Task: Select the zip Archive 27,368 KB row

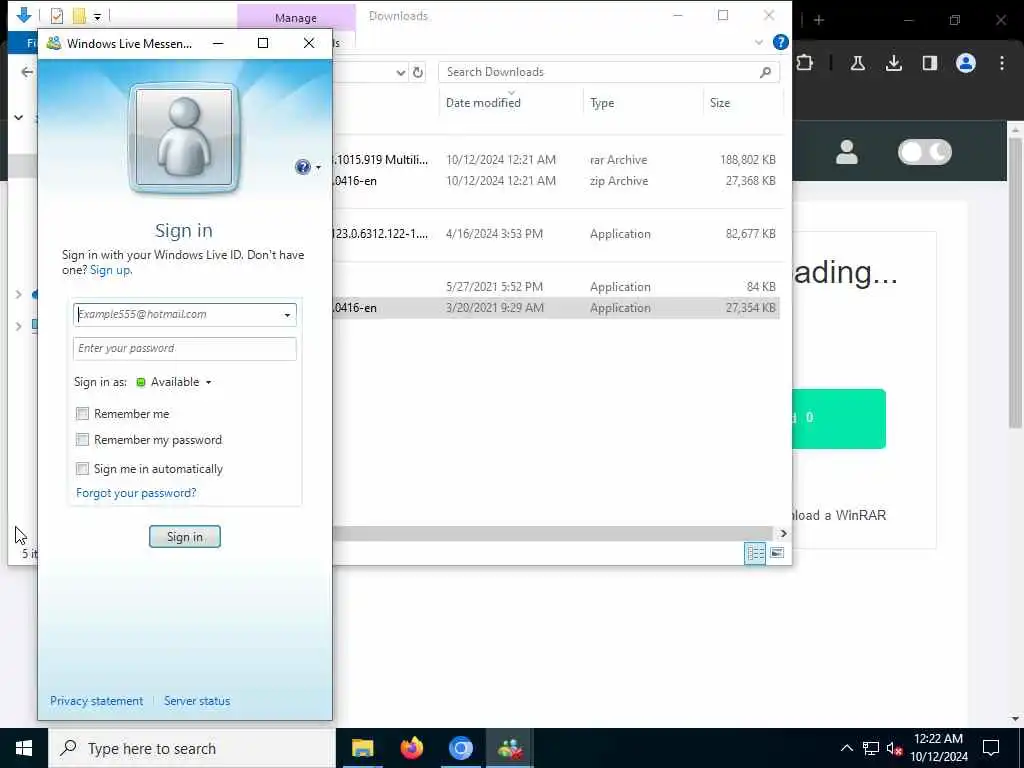Action: click(x=556, y=181)
